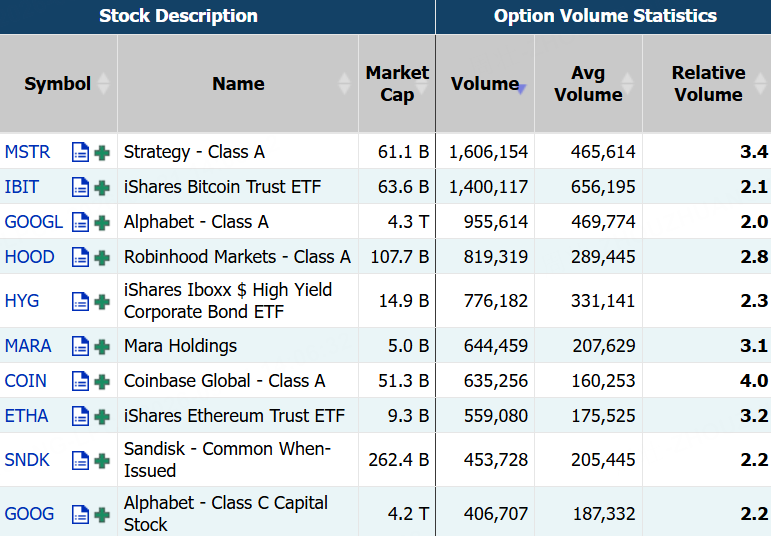Add MARA with the green plus icon

click(102, 347)
